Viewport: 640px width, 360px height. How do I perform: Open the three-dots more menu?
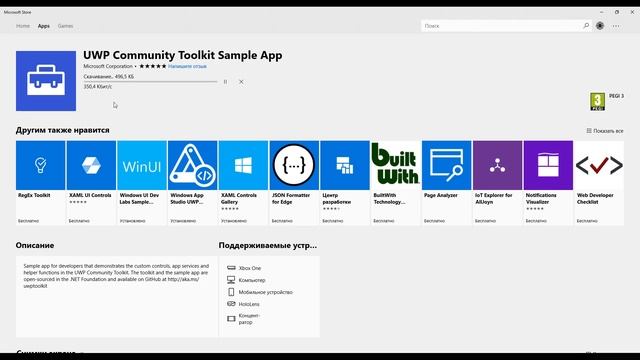click(616, 26)
